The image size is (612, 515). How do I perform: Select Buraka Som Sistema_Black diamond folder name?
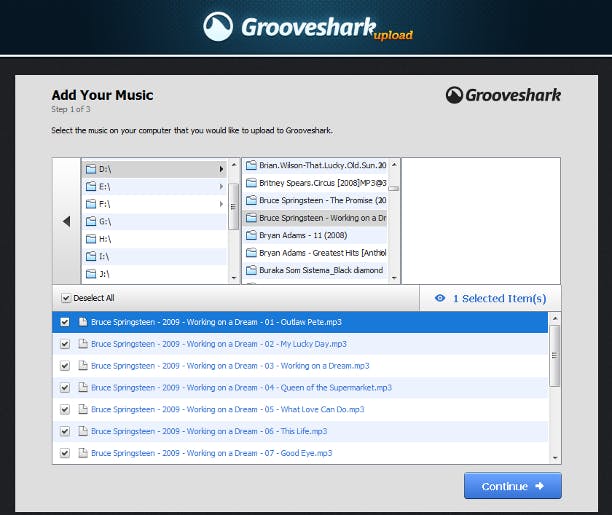(321, 270)
